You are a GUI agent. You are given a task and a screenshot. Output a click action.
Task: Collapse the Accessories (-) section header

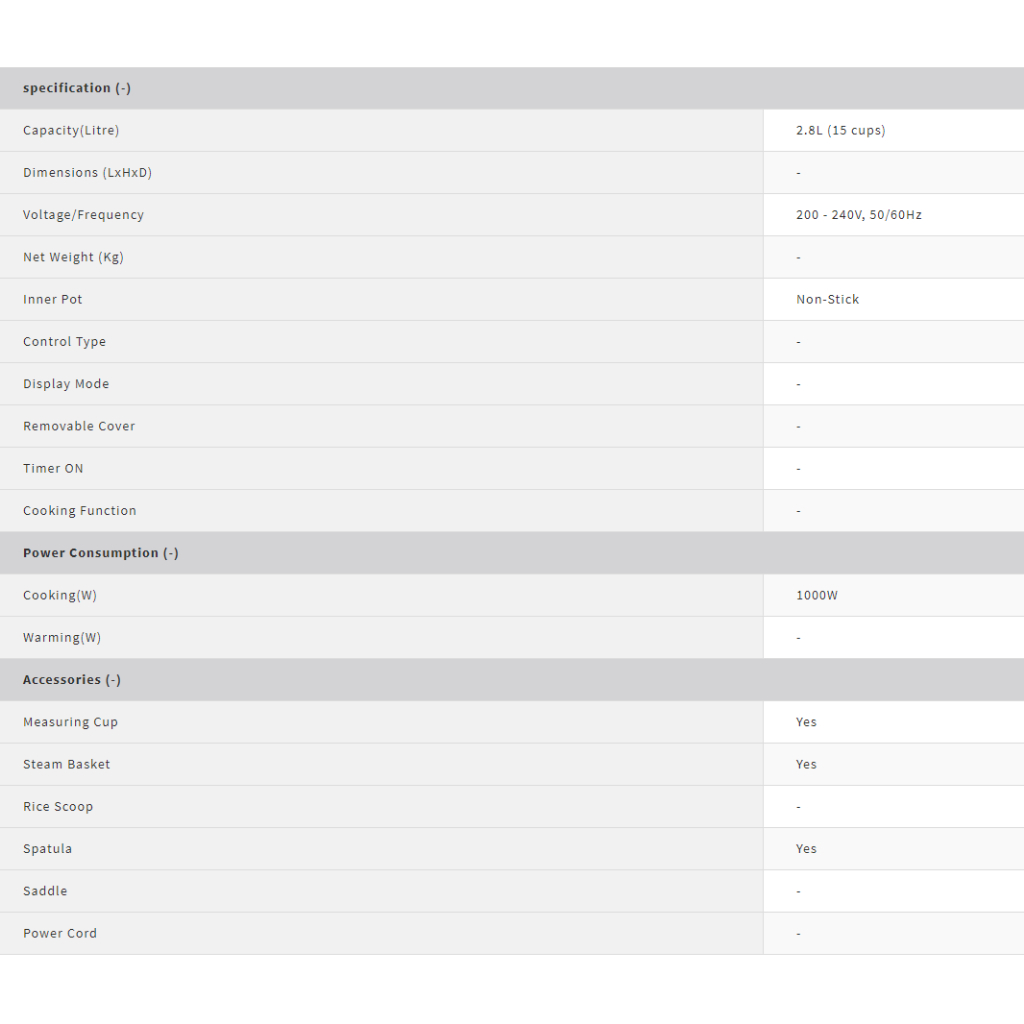tap(72, 680)
